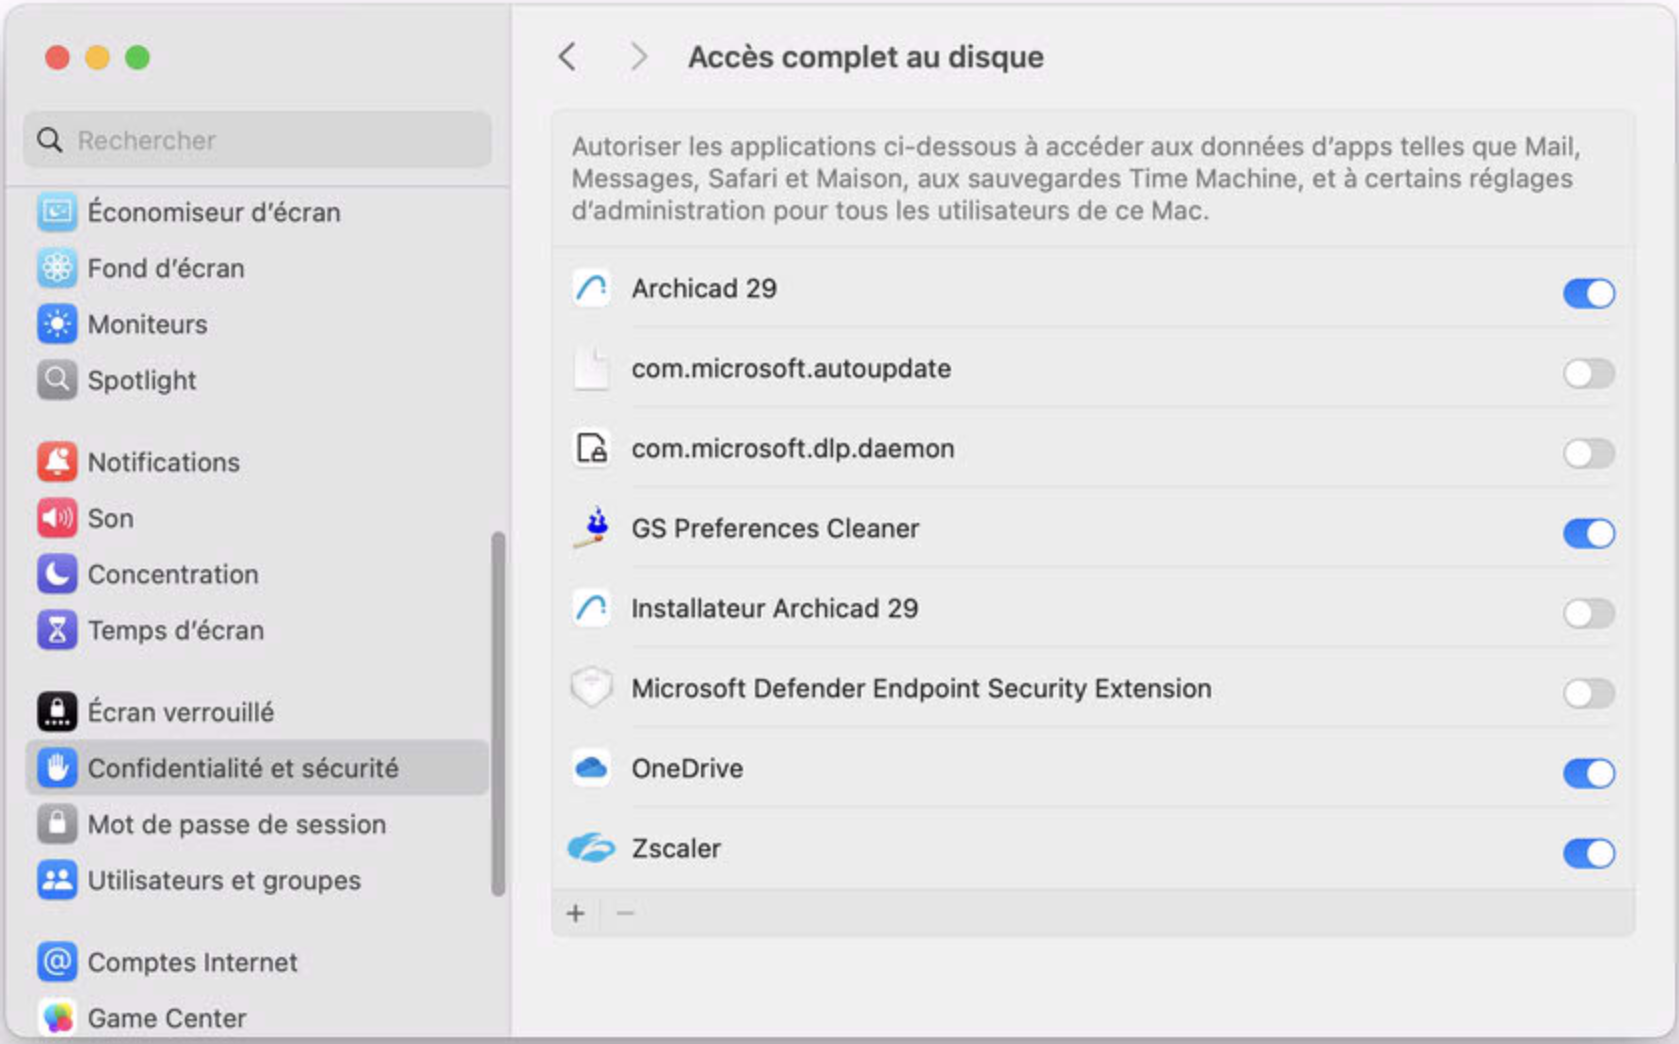Click the Game Center icon

tap(57, 1018)
